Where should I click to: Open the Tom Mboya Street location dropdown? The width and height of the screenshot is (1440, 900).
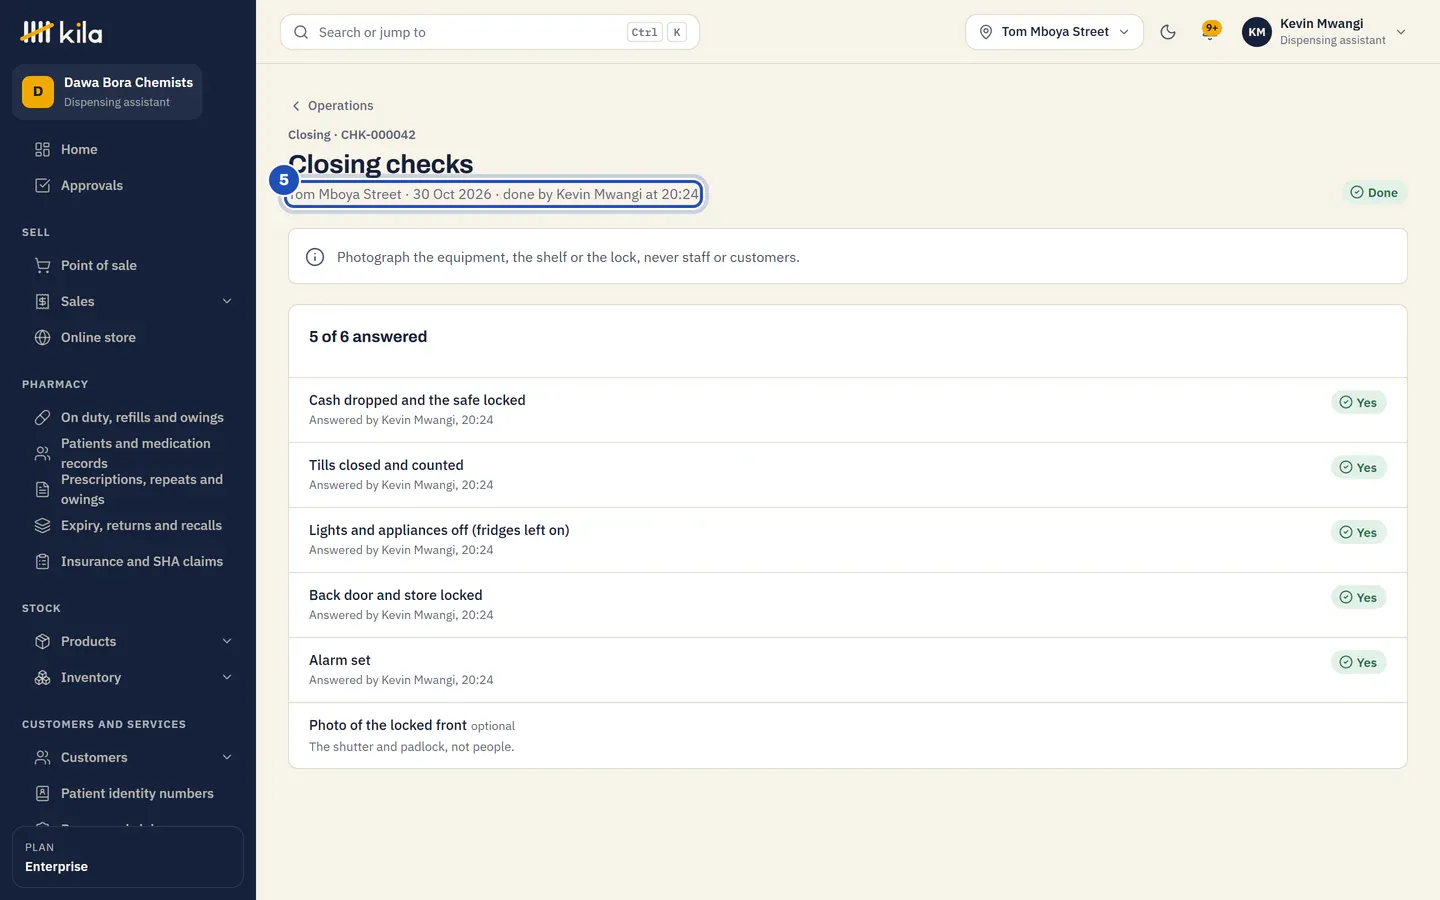click(1054, 32)
